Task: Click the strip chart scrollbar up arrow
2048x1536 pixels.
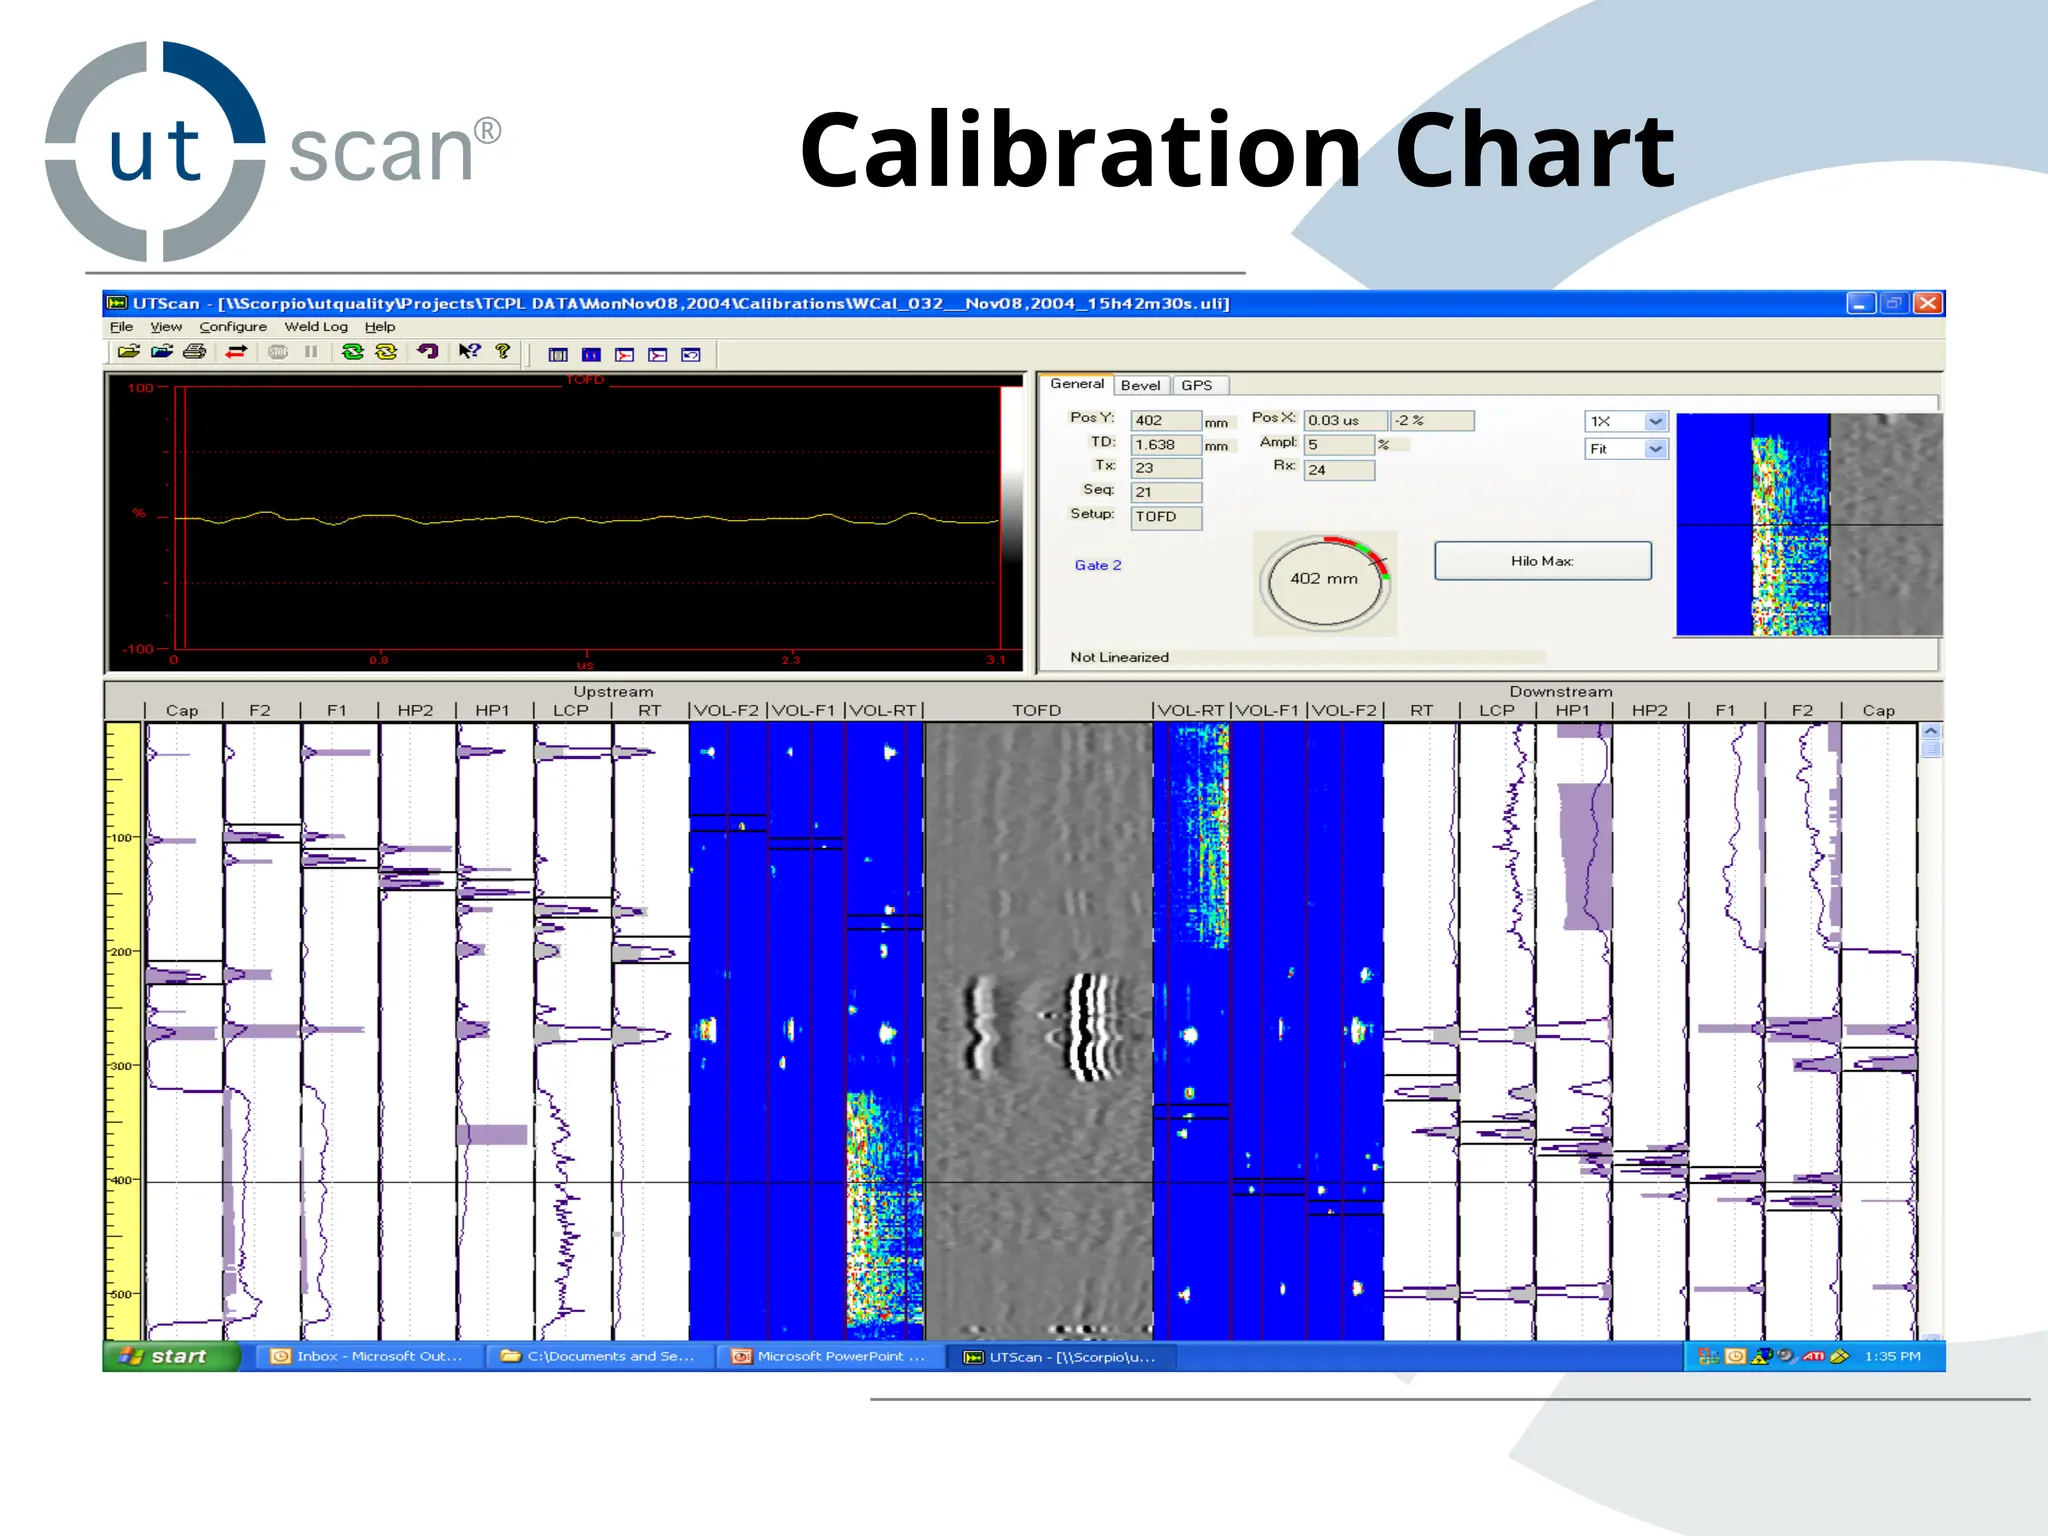Action: click(1931, 731)
